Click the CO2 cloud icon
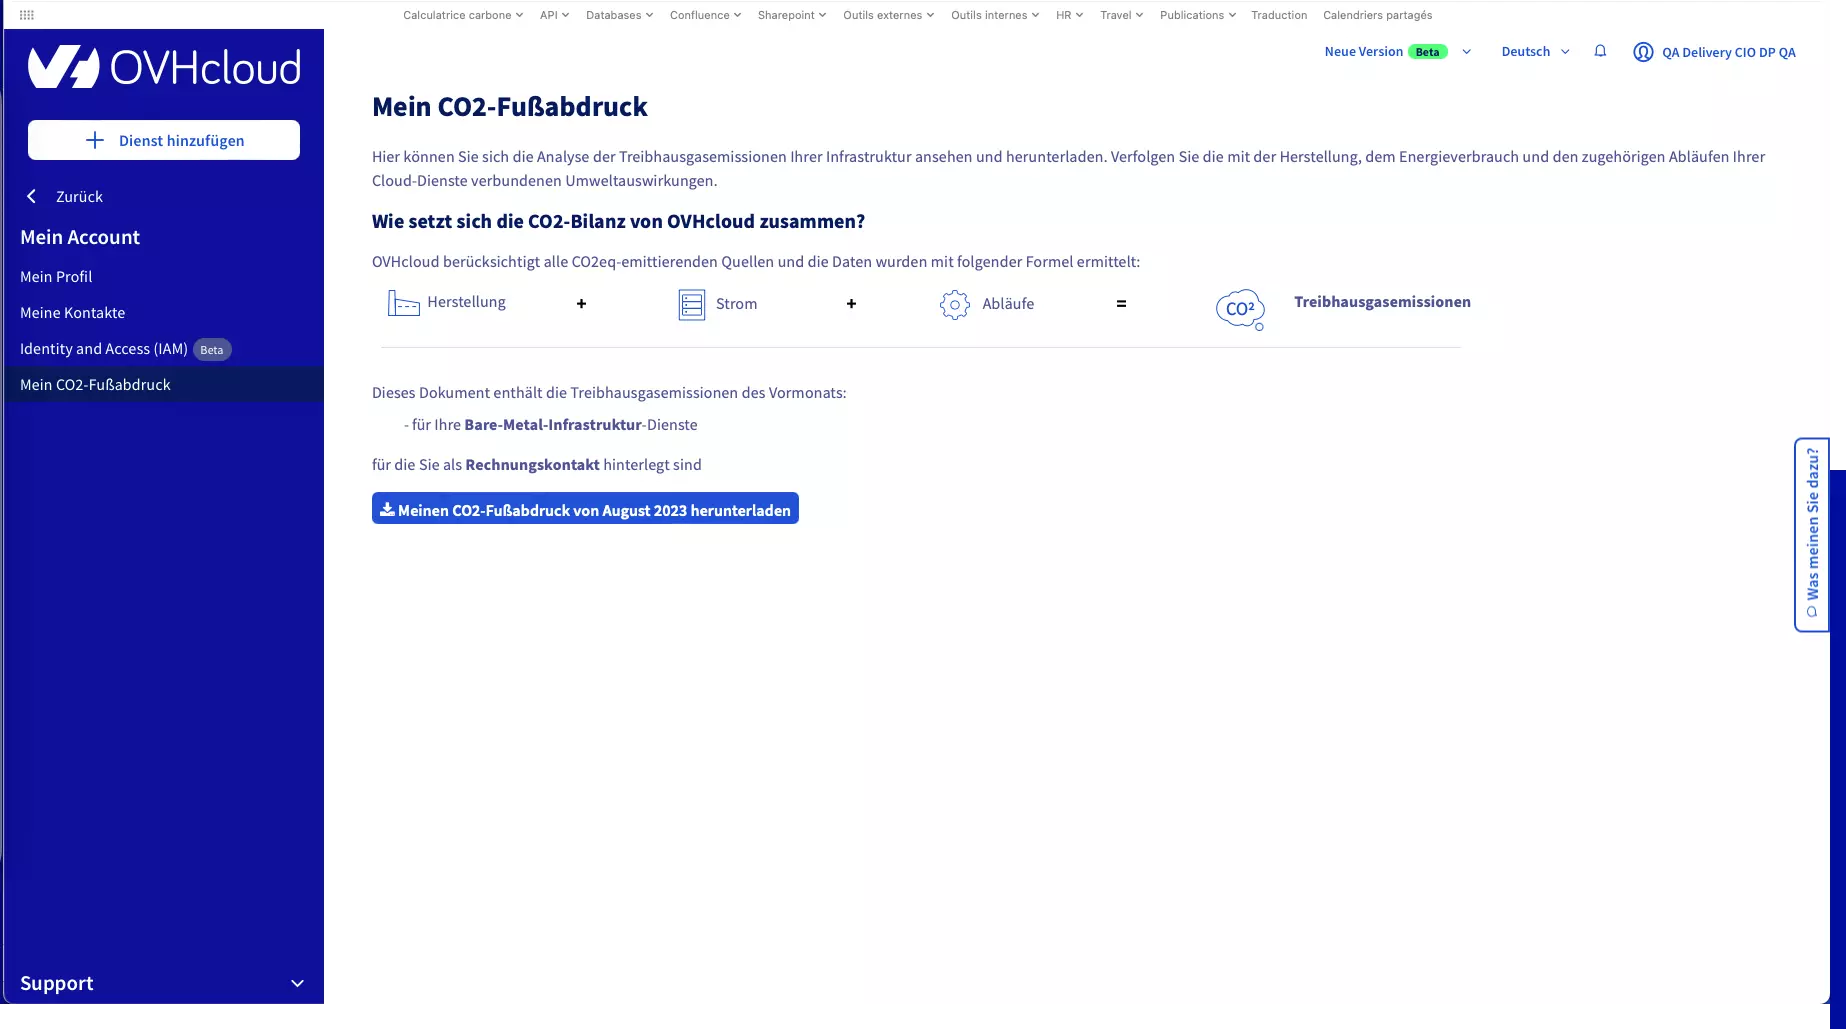 [x=1240, y=309]
